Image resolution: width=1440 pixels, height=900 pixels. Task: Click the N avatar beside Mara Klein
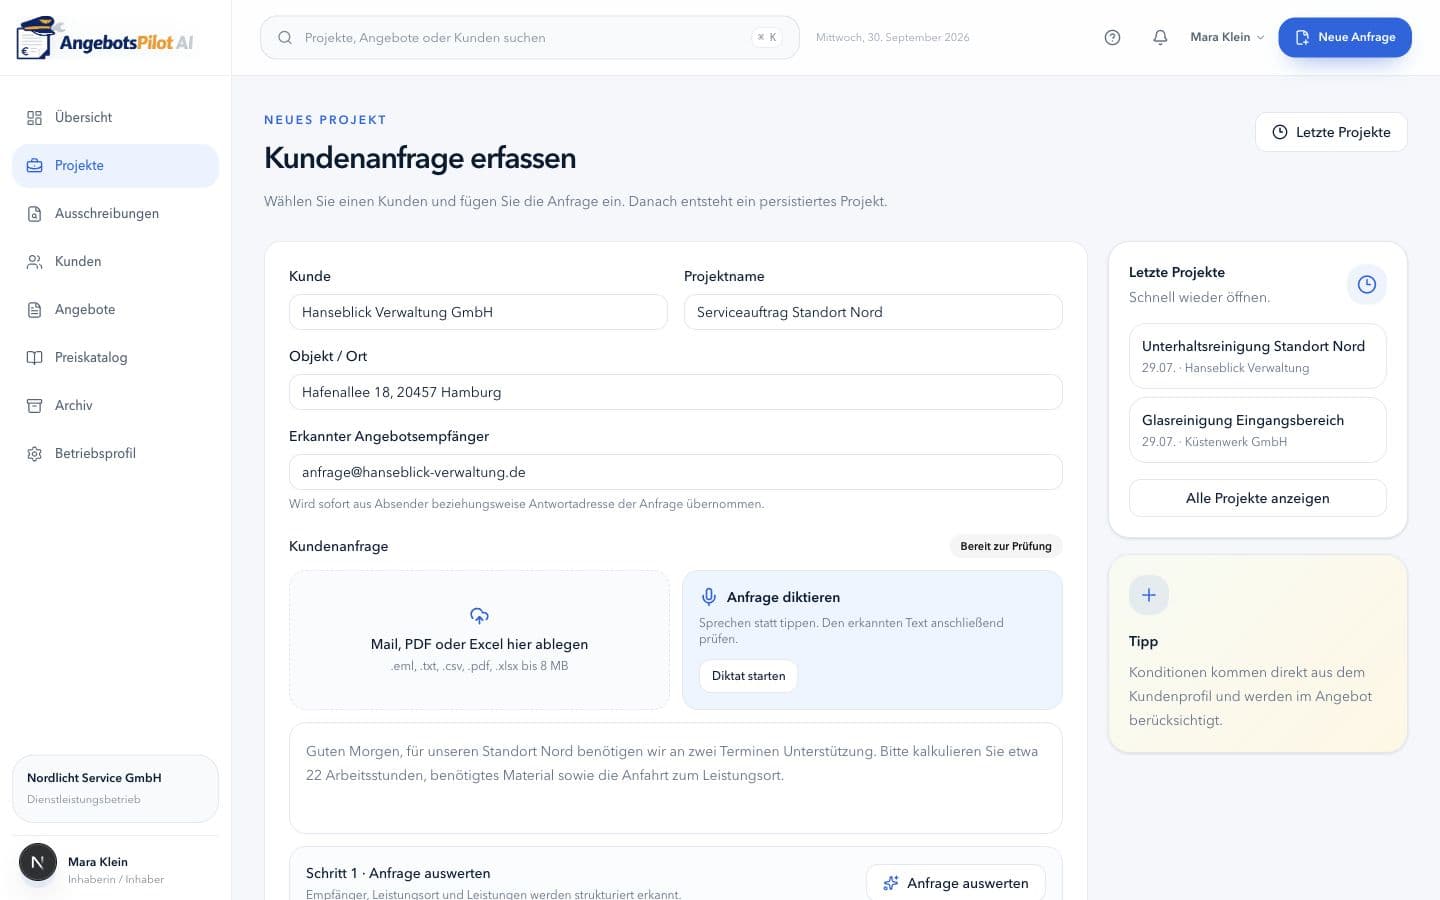tap(38, 862)
